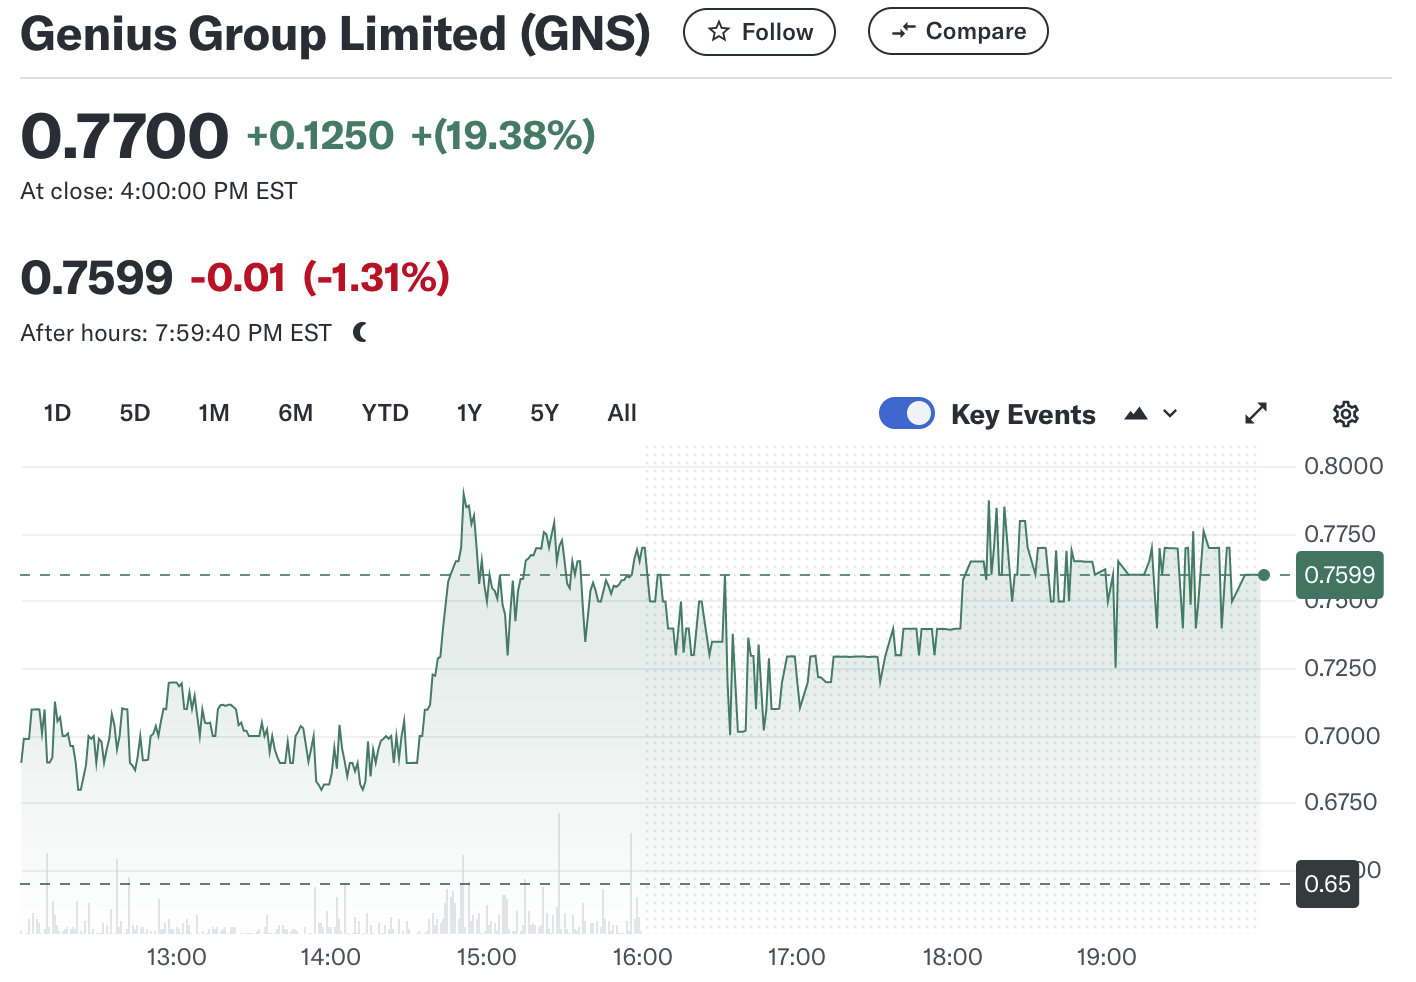Click the -0.01 after-hours change
This screenshot has width=1416, height=982.
pos(238,277)
